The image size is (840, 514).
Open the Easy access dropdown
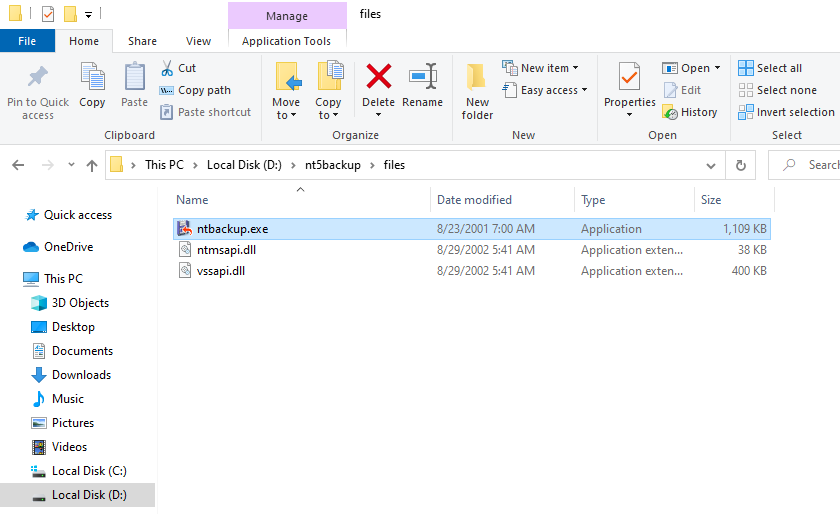(x=545, y=90)
